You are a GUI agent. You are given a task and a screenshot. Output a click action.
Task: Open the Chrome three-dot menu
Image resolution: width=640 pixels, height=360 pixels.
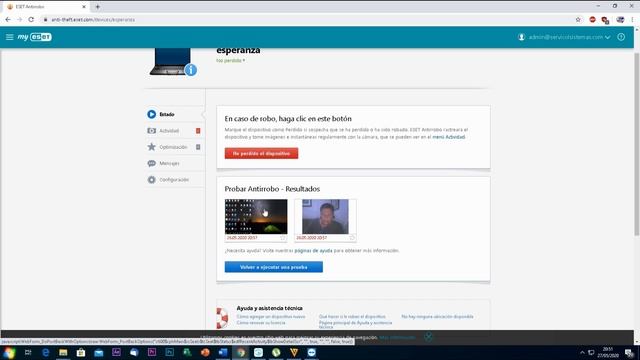tap(633, 20)
